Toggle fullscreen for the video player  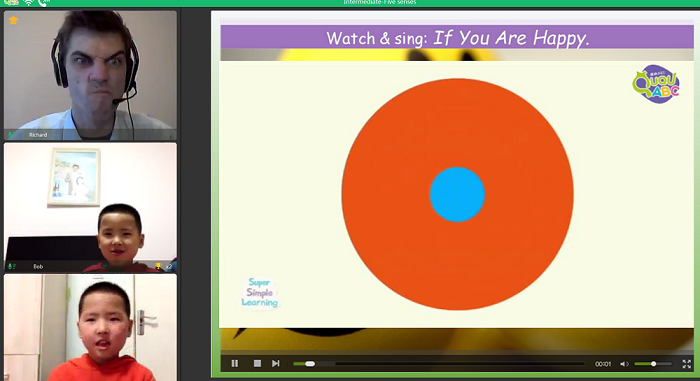pos(687,364)
